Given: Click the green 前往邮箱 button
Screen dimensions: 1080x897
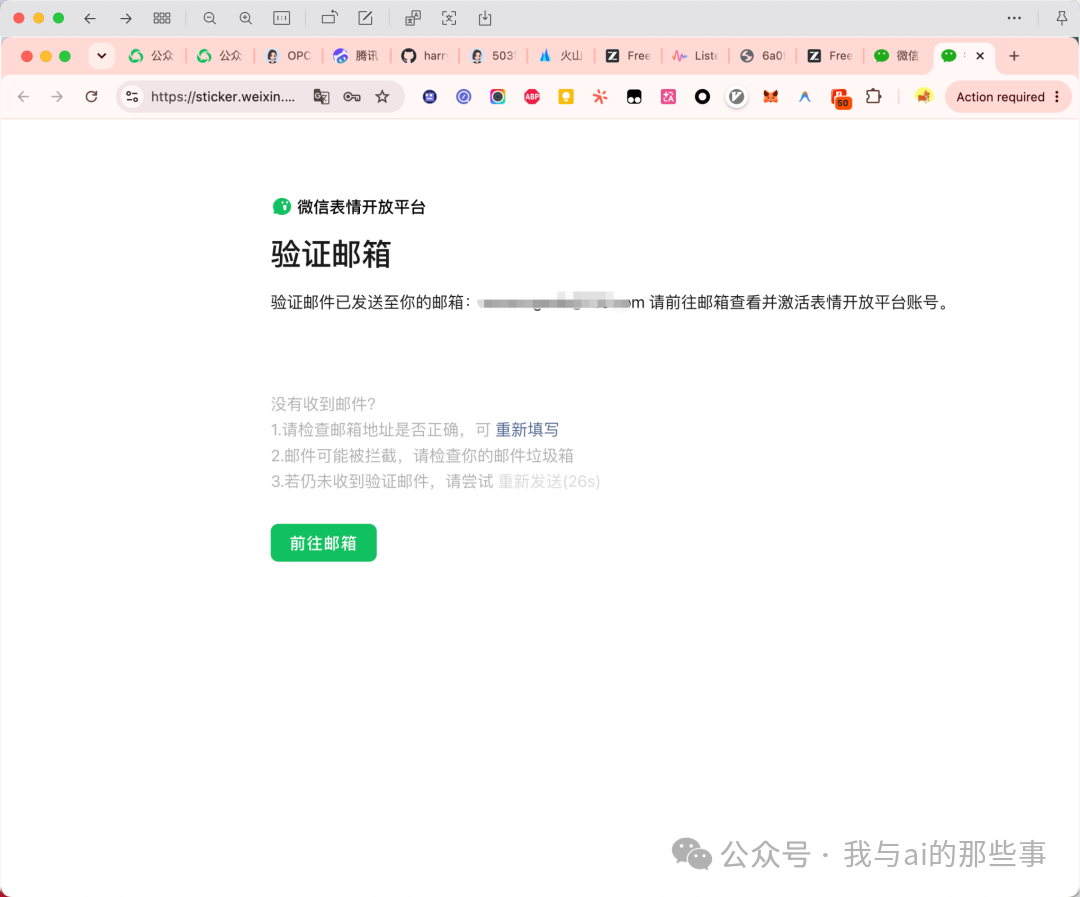Looking at the screenshot, I should 324,543.
